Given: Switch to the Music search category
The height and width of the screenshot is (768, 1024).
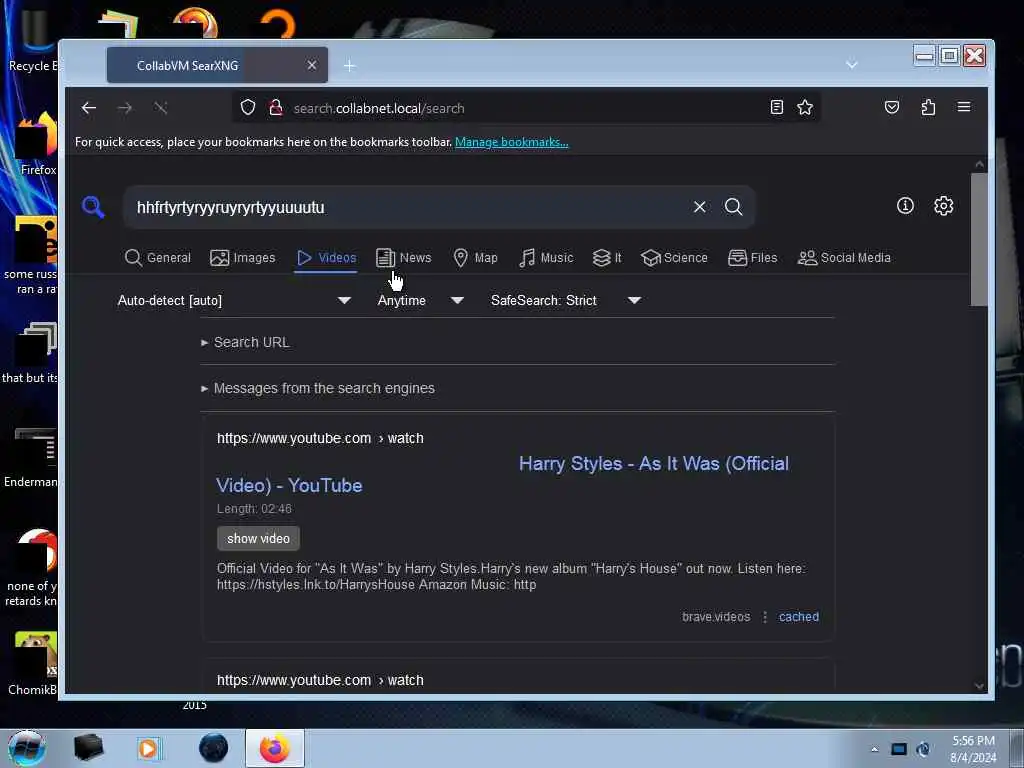Looking at the screenshot, I should 546,257.
